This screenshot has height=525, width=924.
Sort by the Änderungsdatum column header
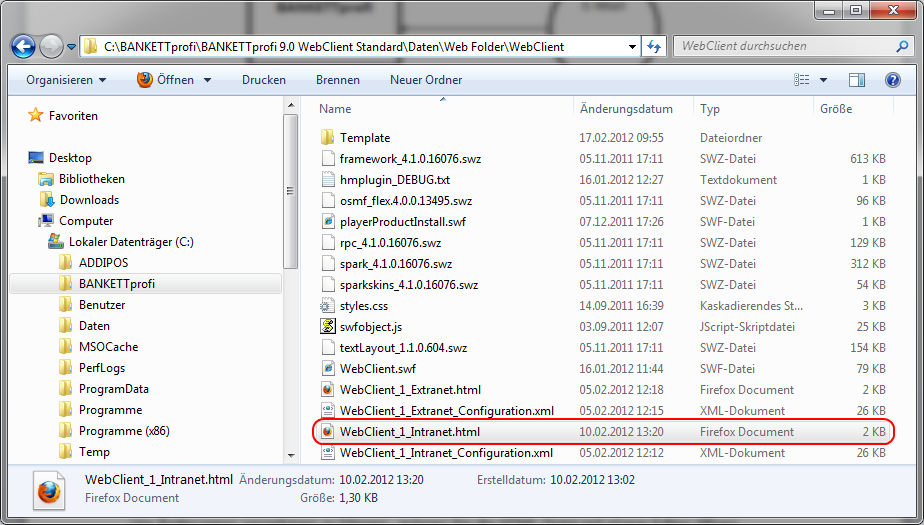pyautogui.click(x=626, y=109)
